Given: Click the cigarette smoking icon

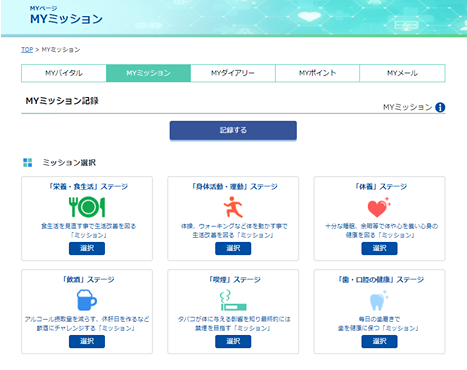Looking at the screenshot, I should click(x=233, y=300).
